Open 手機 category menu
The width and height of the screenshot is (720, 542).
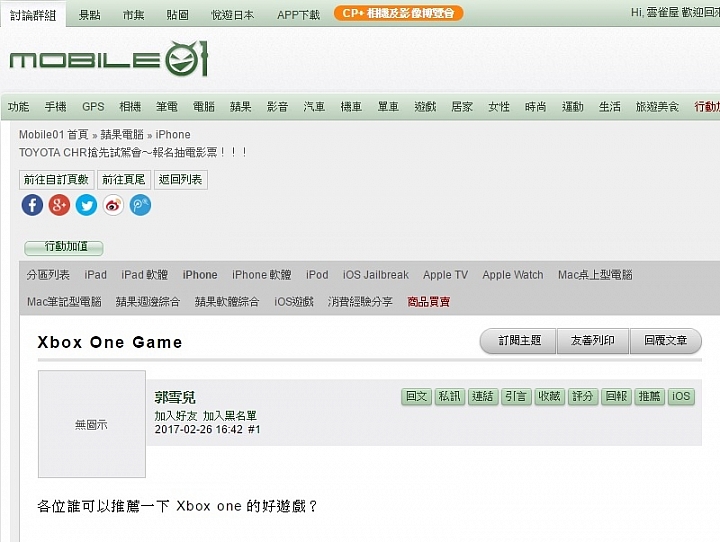click(55, 107)
